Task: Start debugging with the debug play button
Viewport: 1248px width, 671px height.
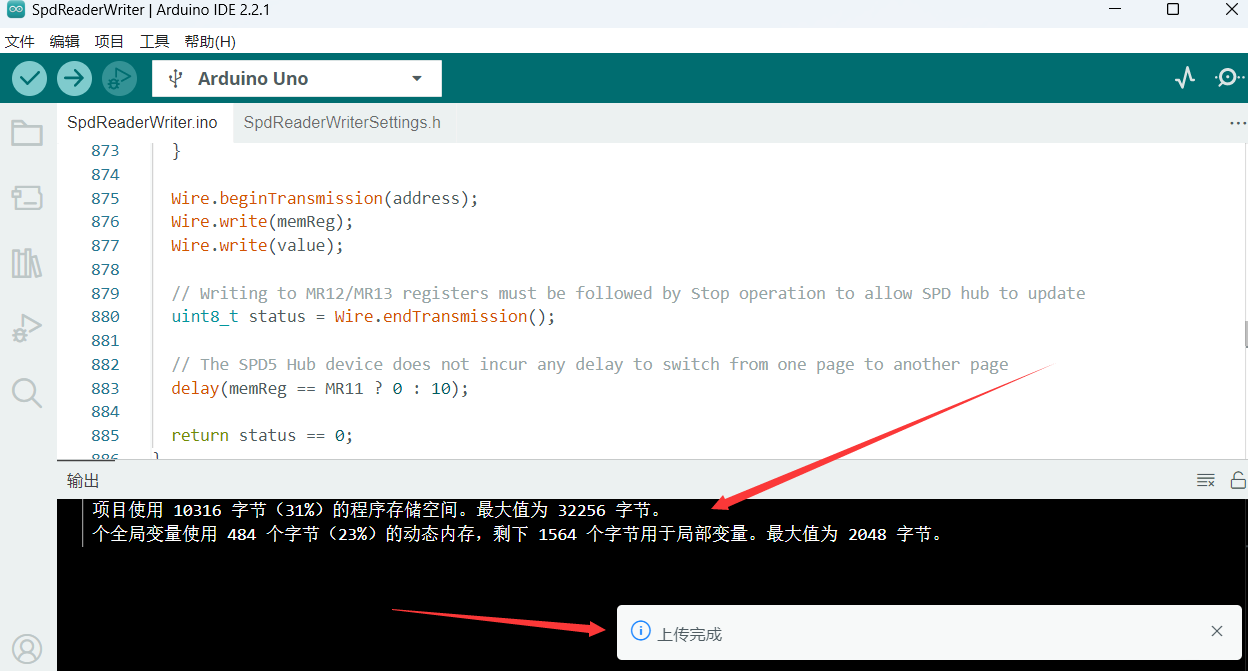Action: (x=119, y=78)
